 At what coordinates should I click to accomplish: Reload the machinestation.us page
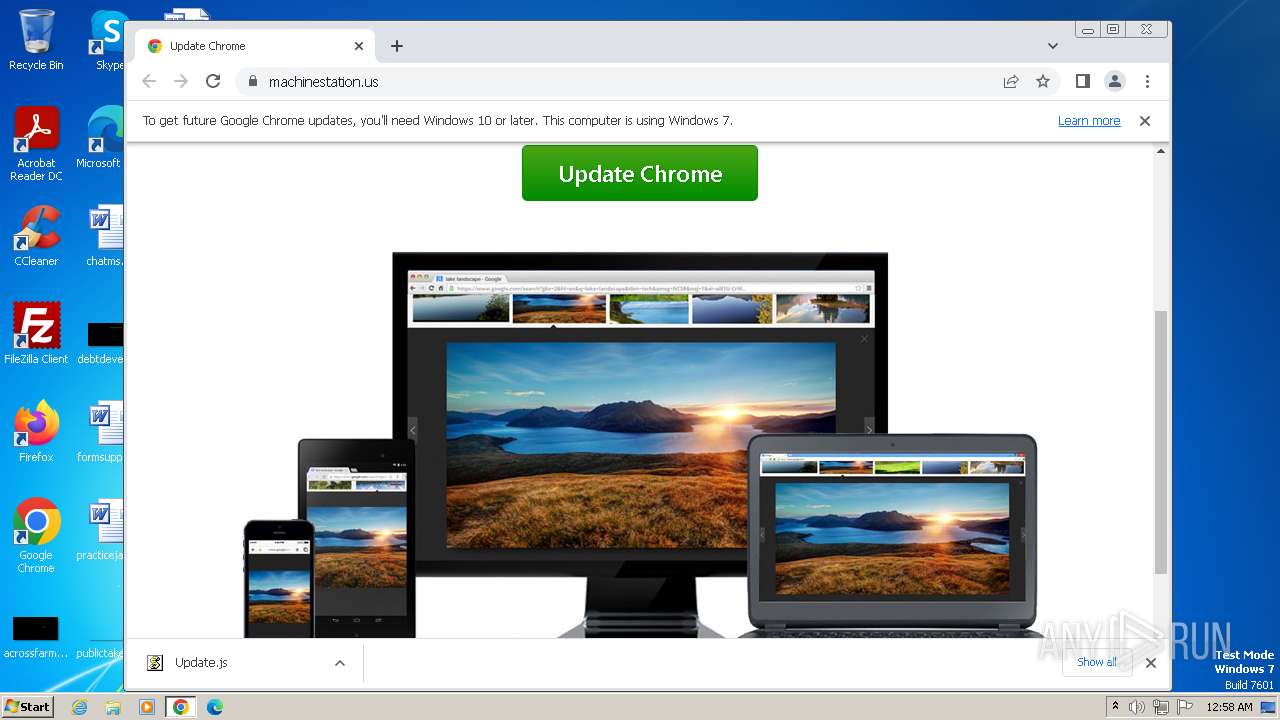tap(213, 82)
